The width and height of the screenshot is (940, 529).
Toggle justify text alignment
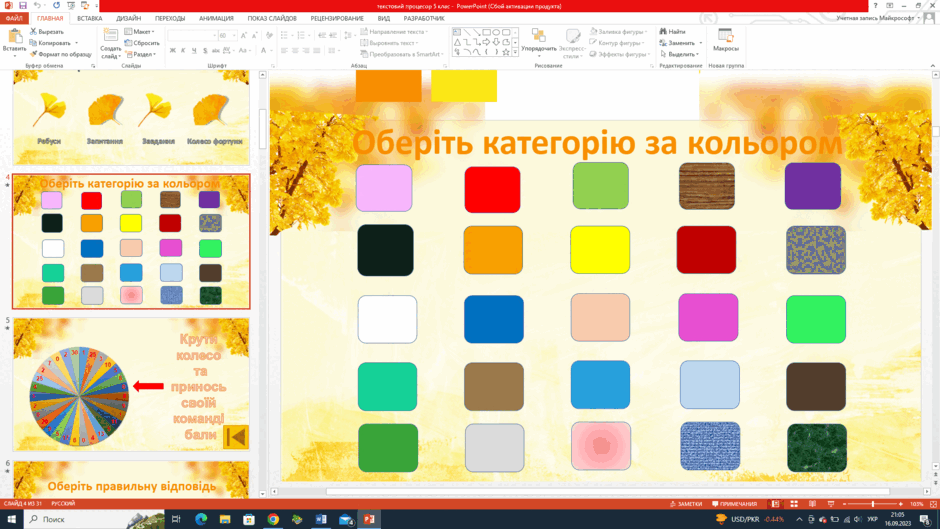pyautogui.click(x=317, y=50)
